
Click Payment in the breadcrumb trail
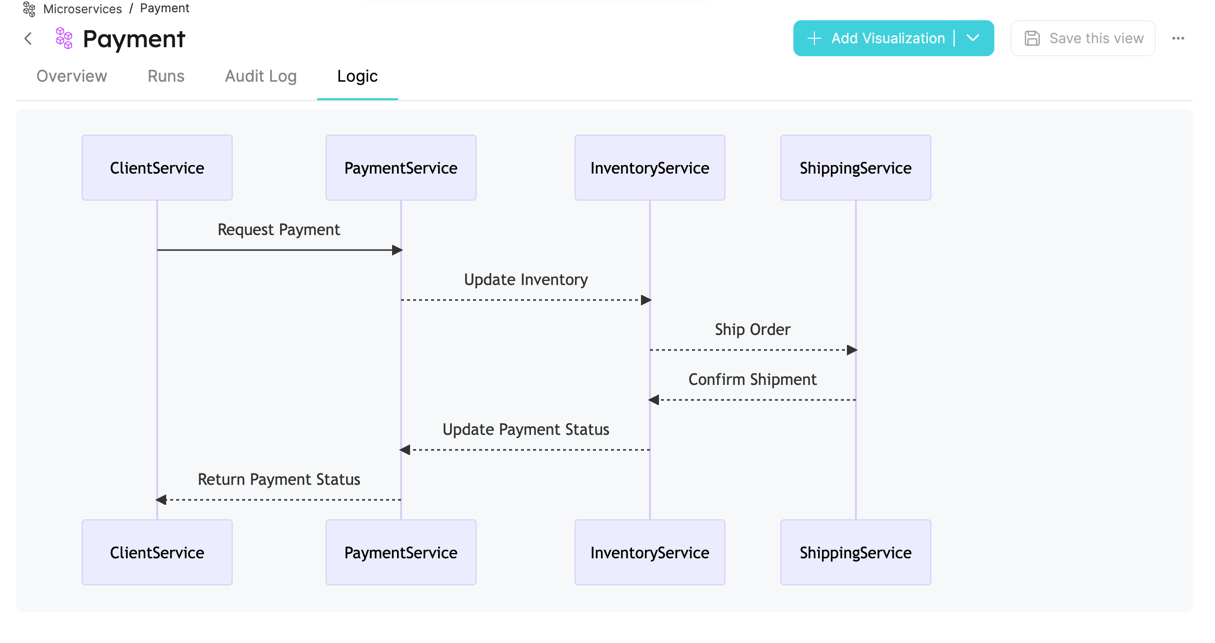(x=164, y=8)
